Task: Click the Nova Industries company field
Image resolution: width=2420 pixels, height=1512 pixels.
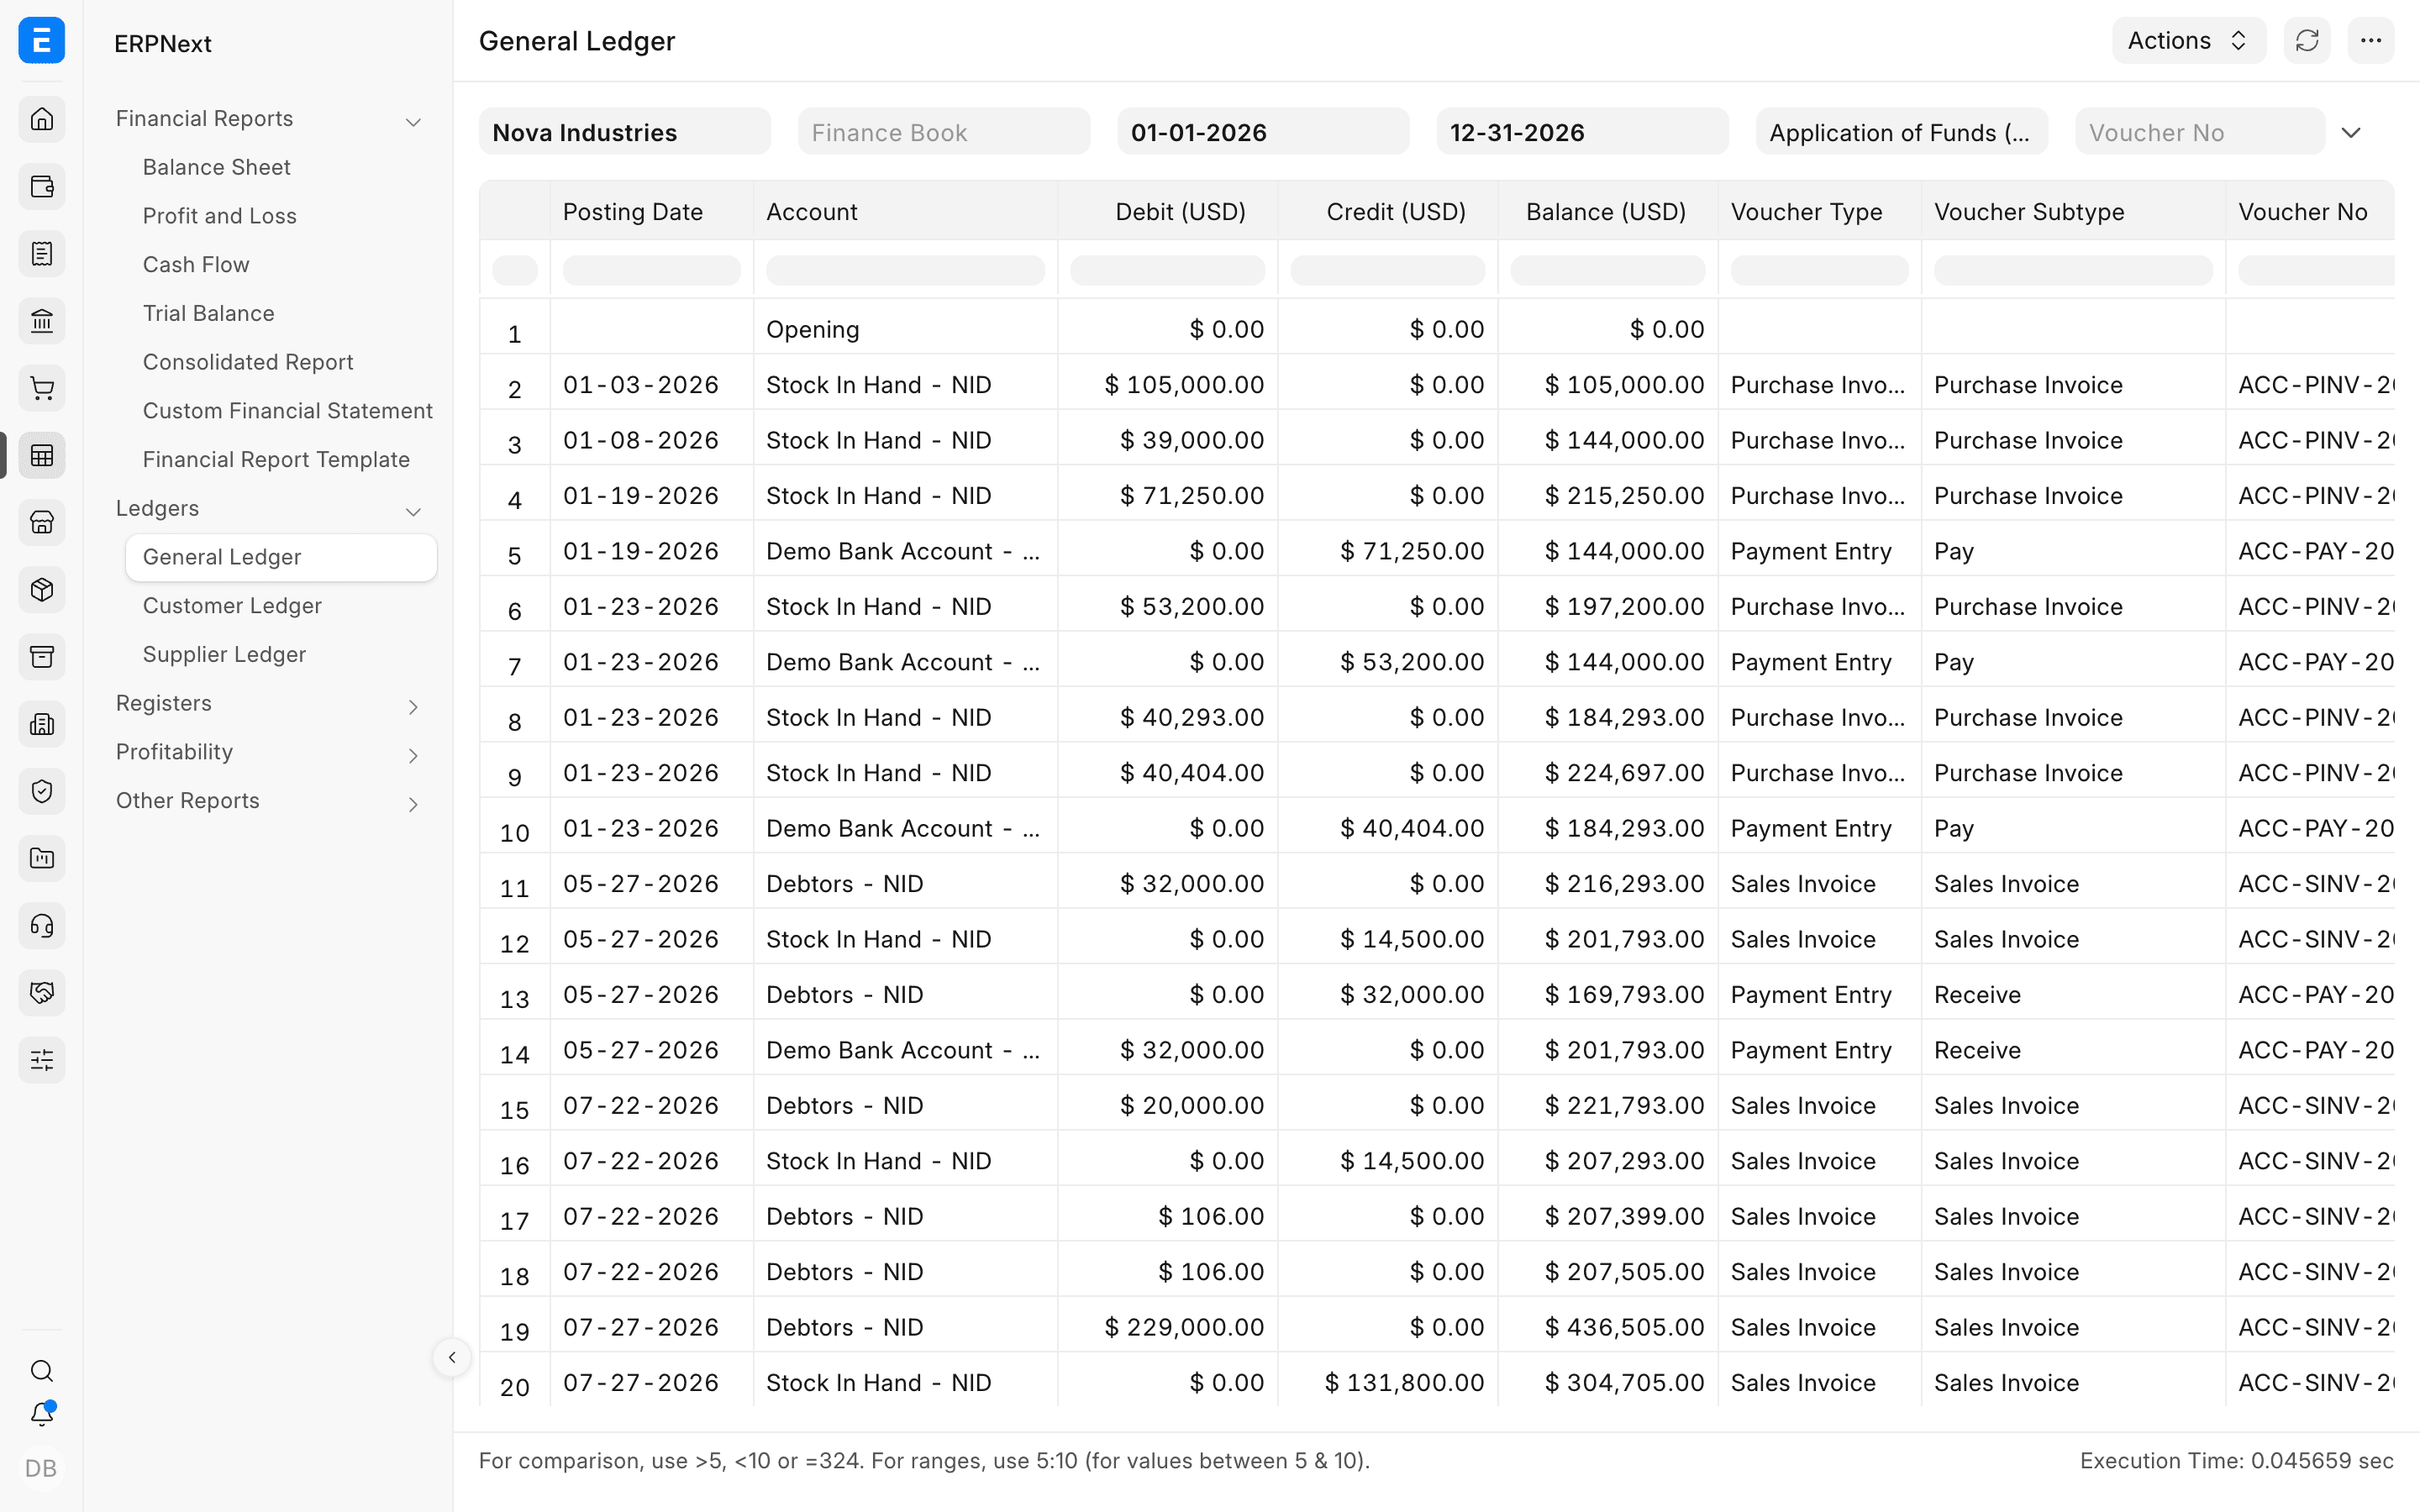Action: [x=625, y=132]
